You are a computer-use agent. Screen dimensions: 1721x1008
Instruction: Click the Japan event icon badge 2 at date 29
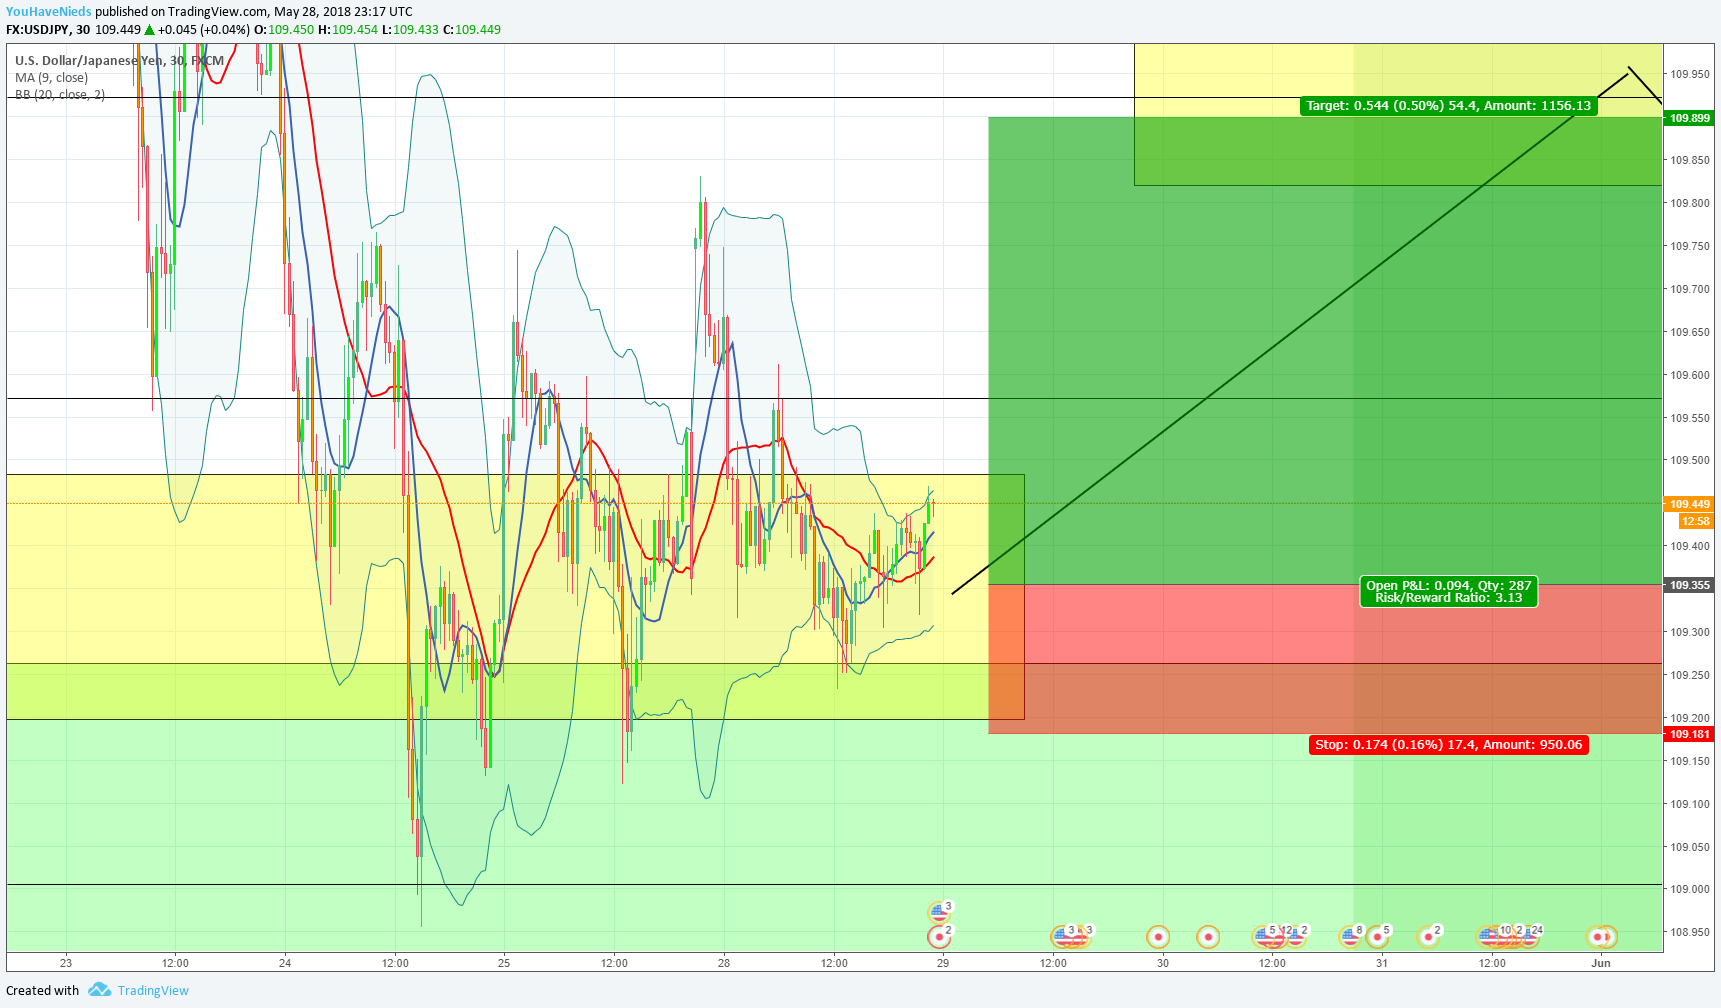pos(939,936)
